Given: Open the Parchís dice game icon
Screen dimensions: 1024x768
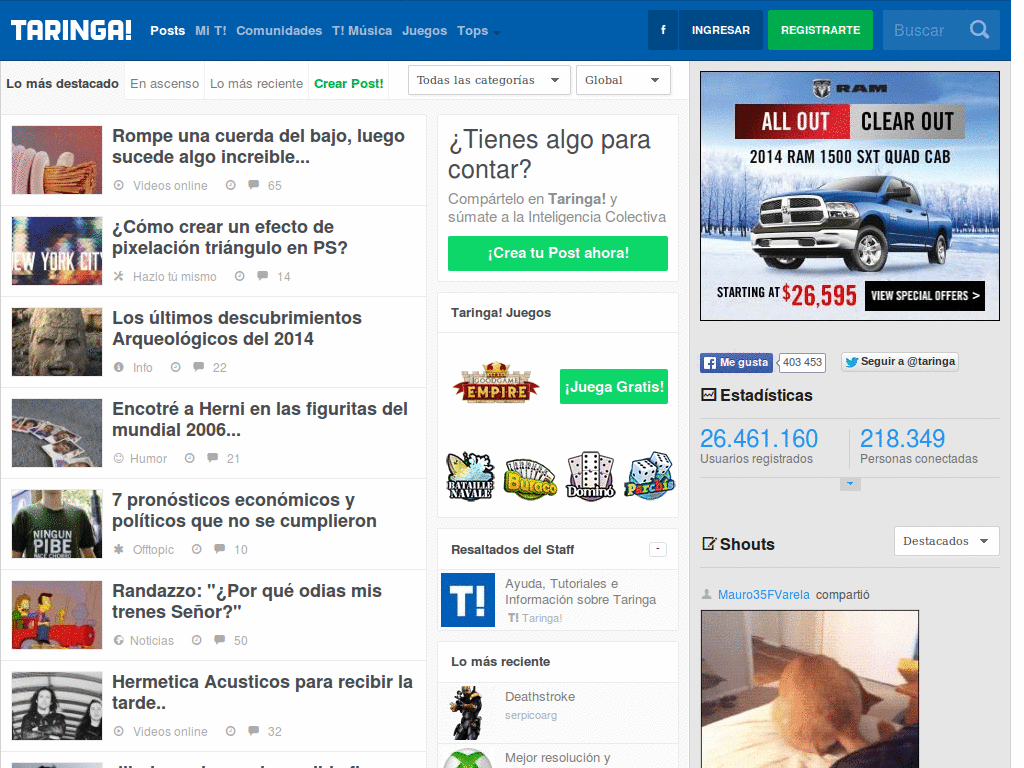Looking at the screenshot, I should [x=649, y=476].
